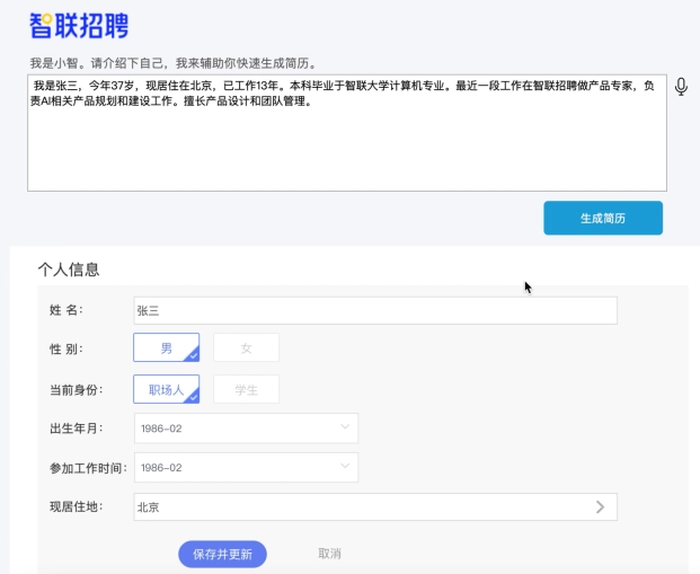
Task: Select 男 gender option
Action: coord(166,347)
